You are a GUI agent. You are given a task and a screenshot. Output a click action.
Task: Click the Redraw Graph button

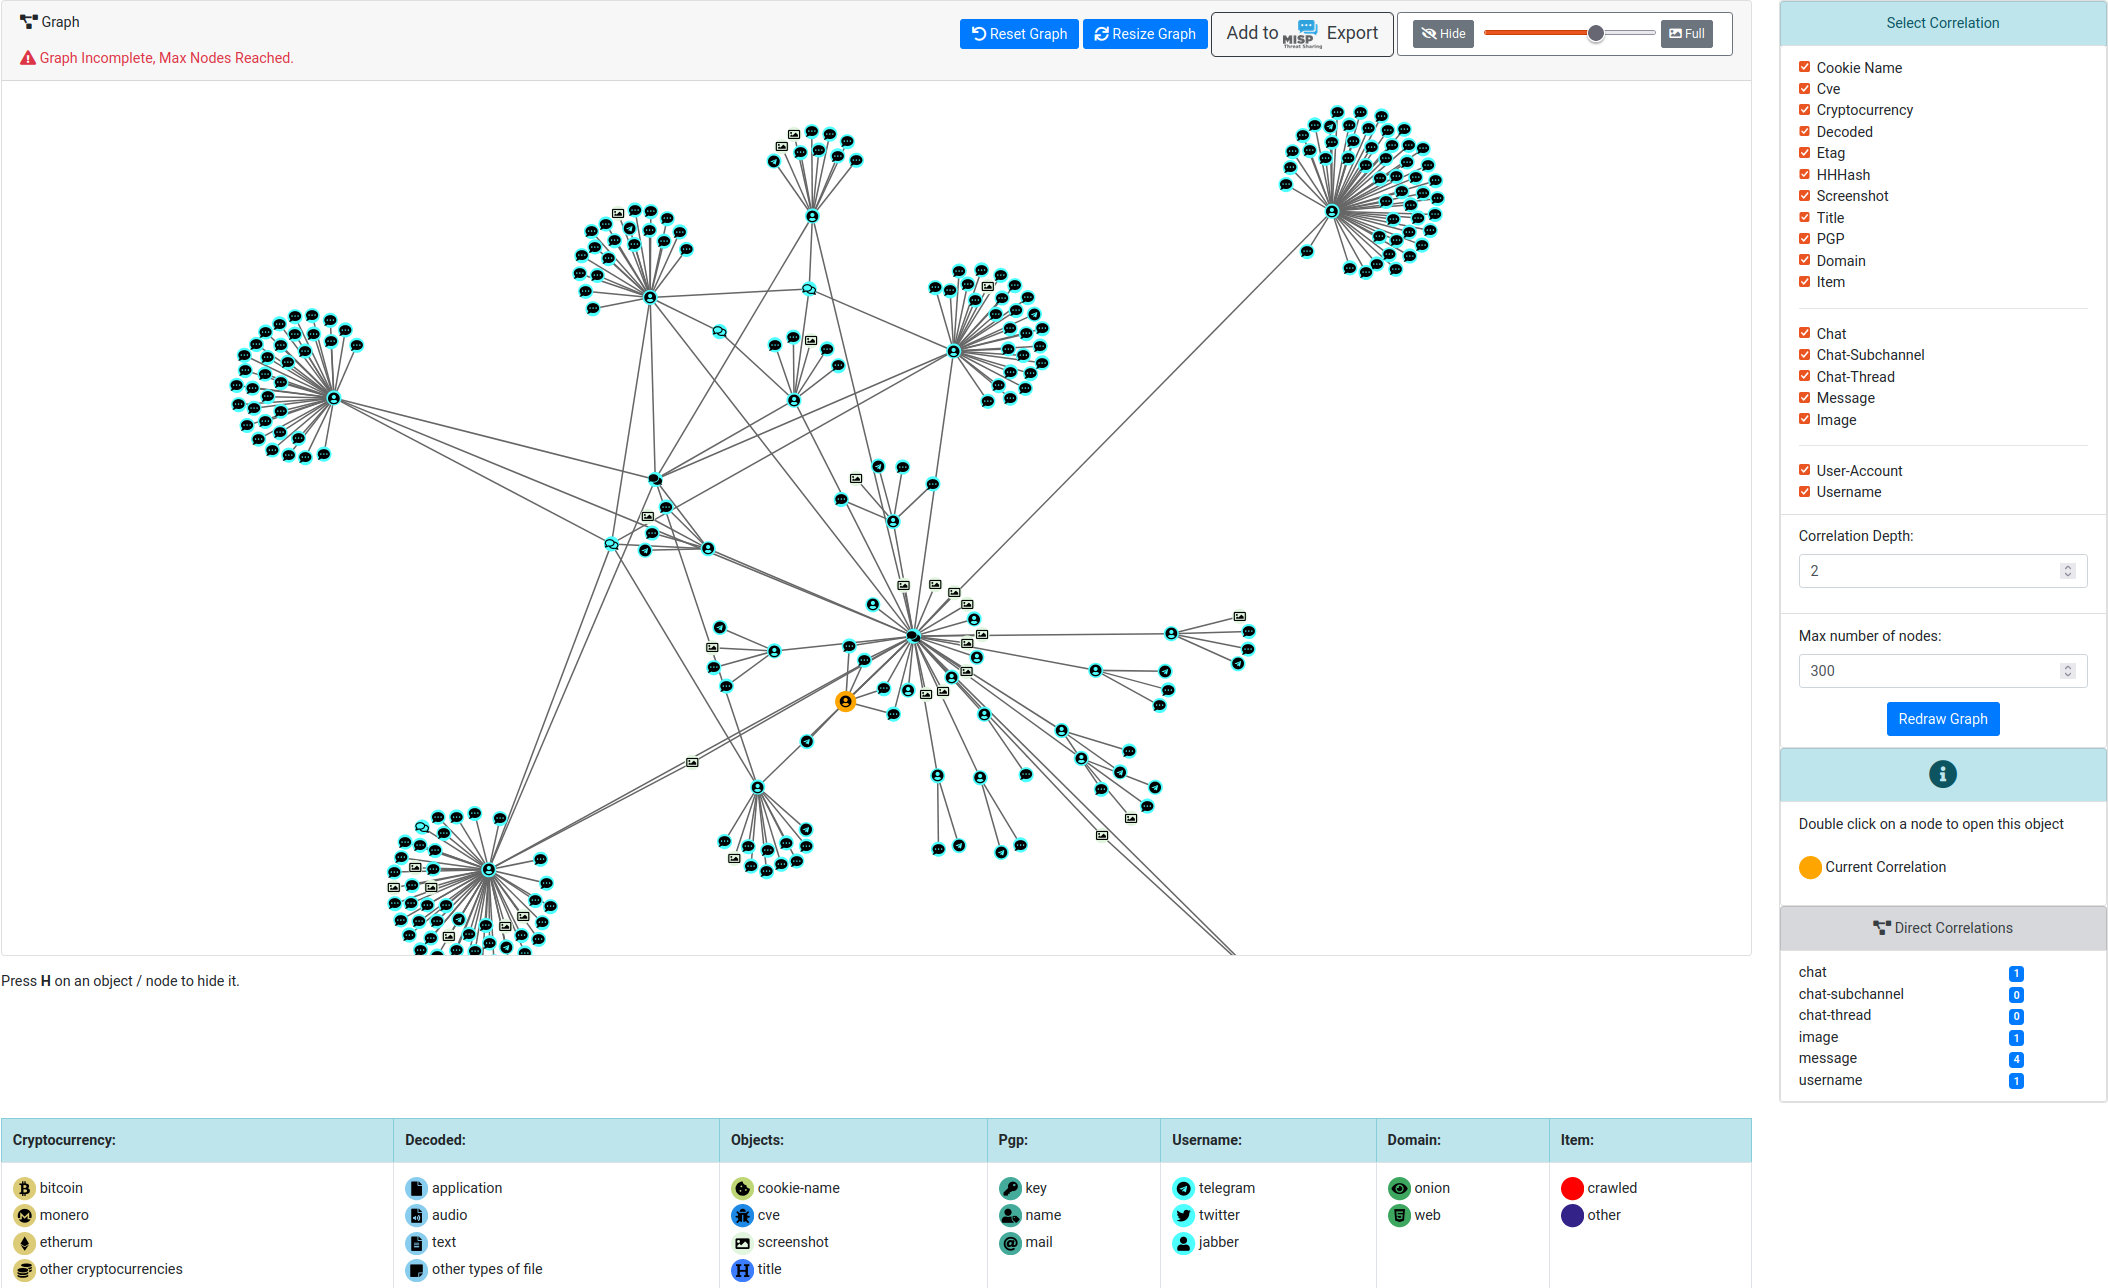pos(1942,719)
